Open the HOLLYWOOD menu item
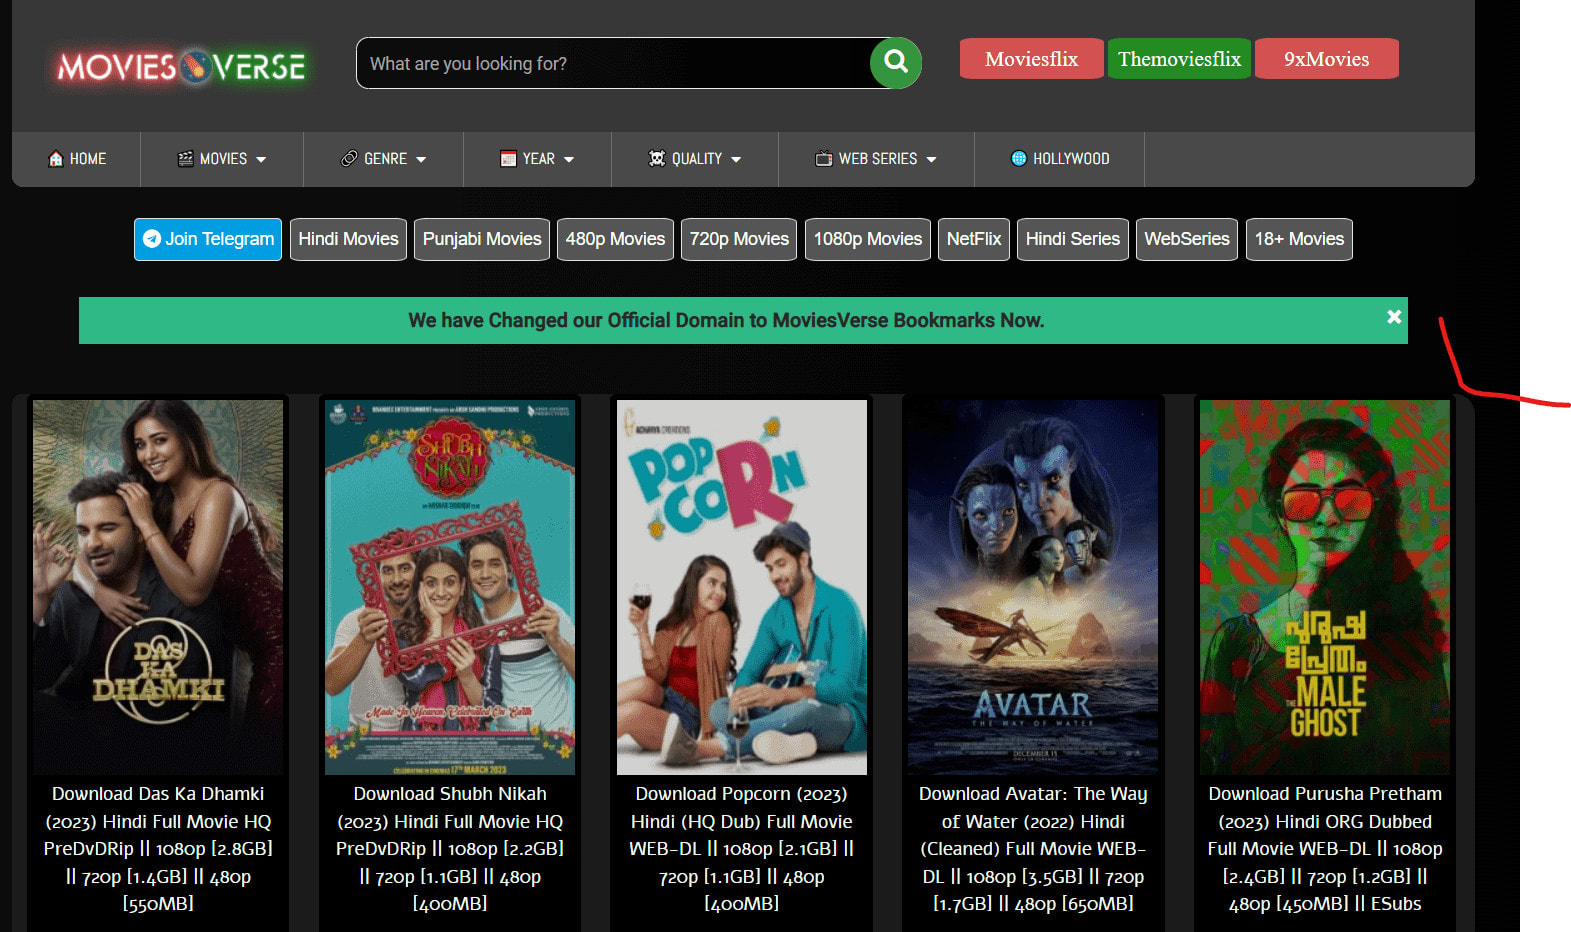1571x932 pixels. click(x=1060, y=159)
